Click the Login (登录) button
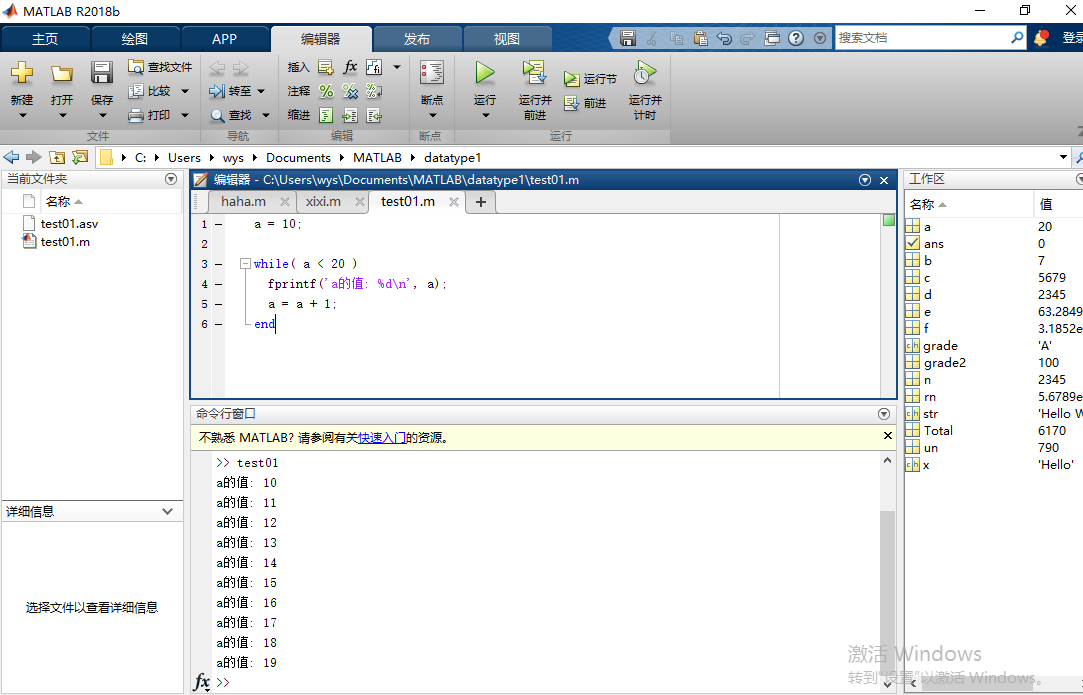 1071,38
